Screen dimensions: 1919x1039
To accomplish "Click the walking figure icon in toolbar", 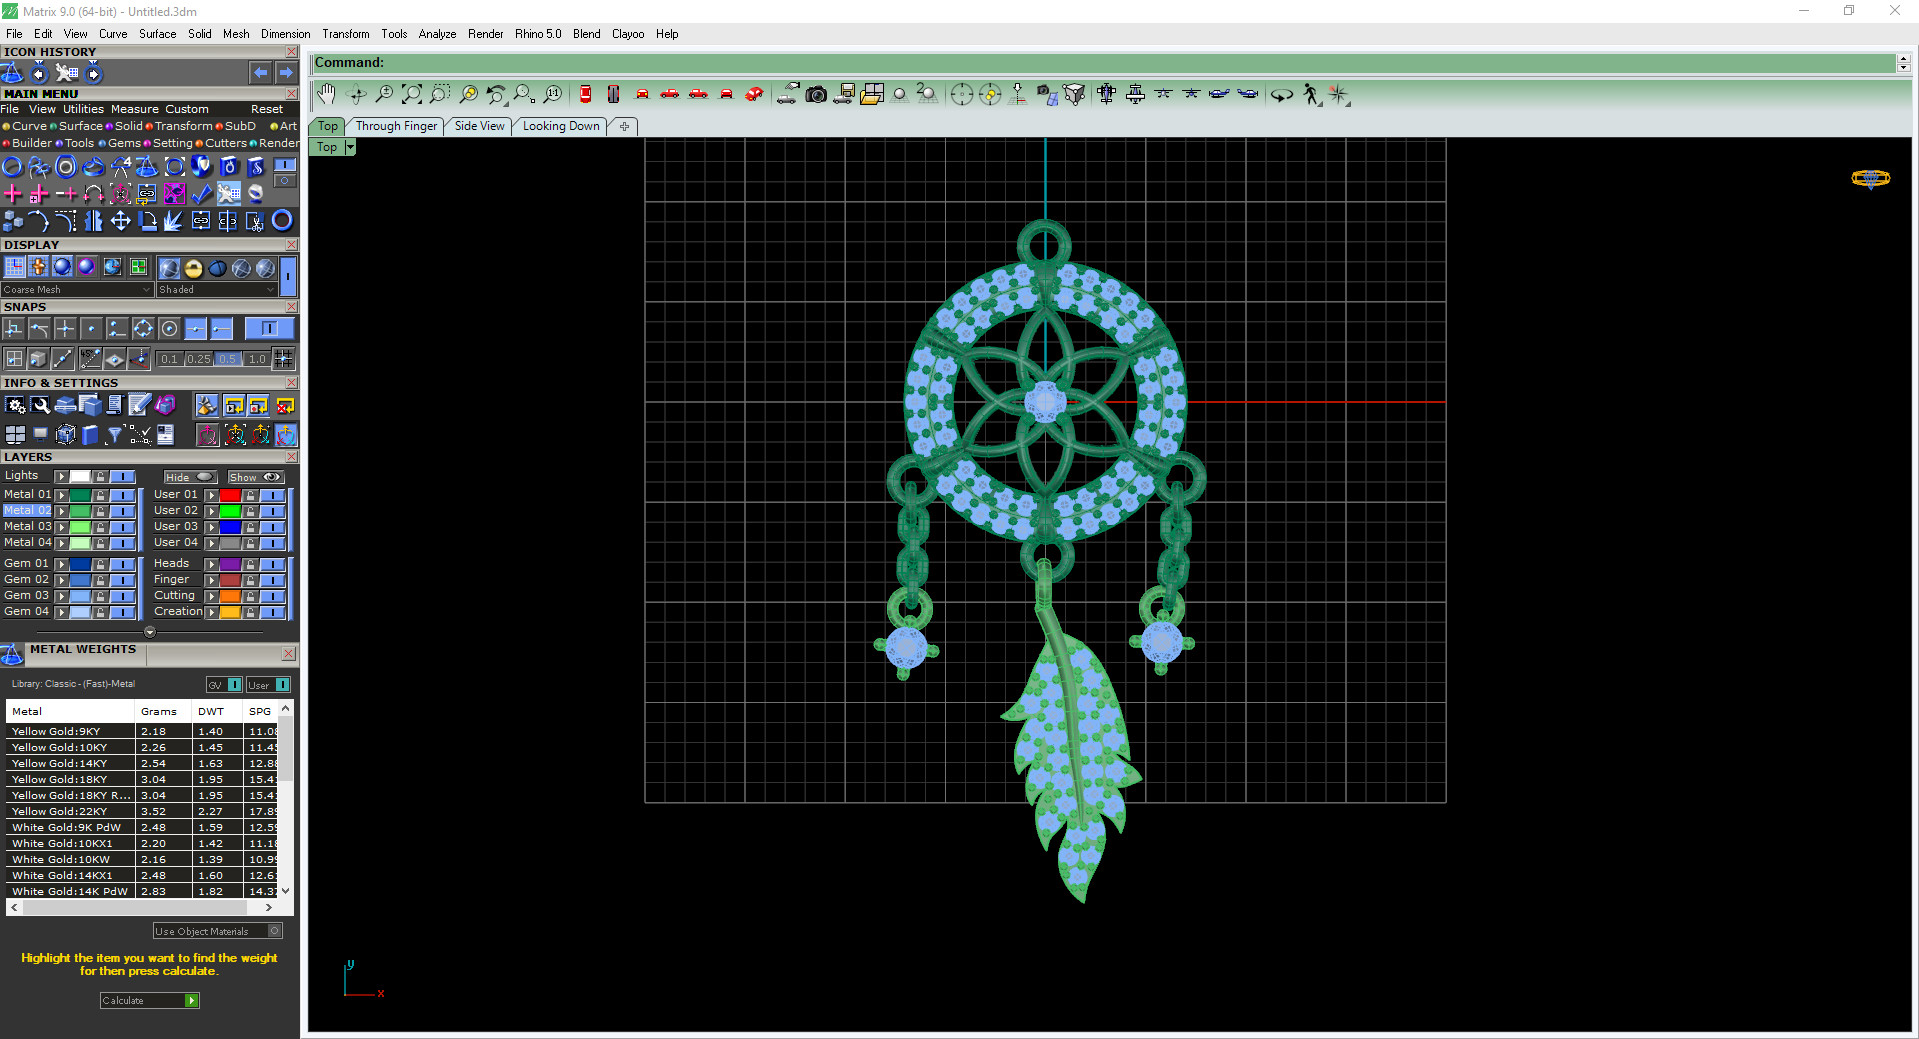I will tap(1311, 94).
